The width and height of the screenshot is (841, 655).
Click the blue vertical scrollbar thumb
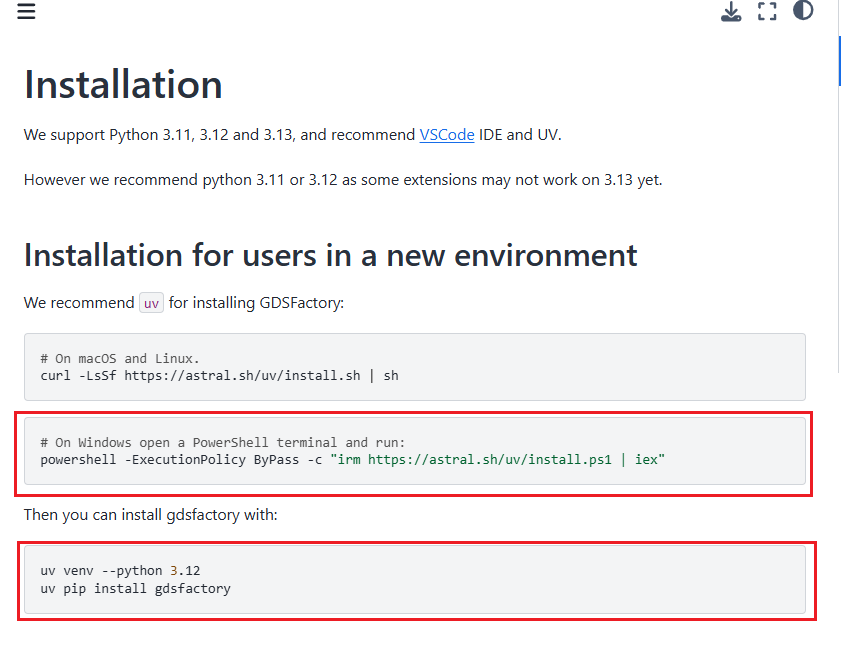pos(839,62)
